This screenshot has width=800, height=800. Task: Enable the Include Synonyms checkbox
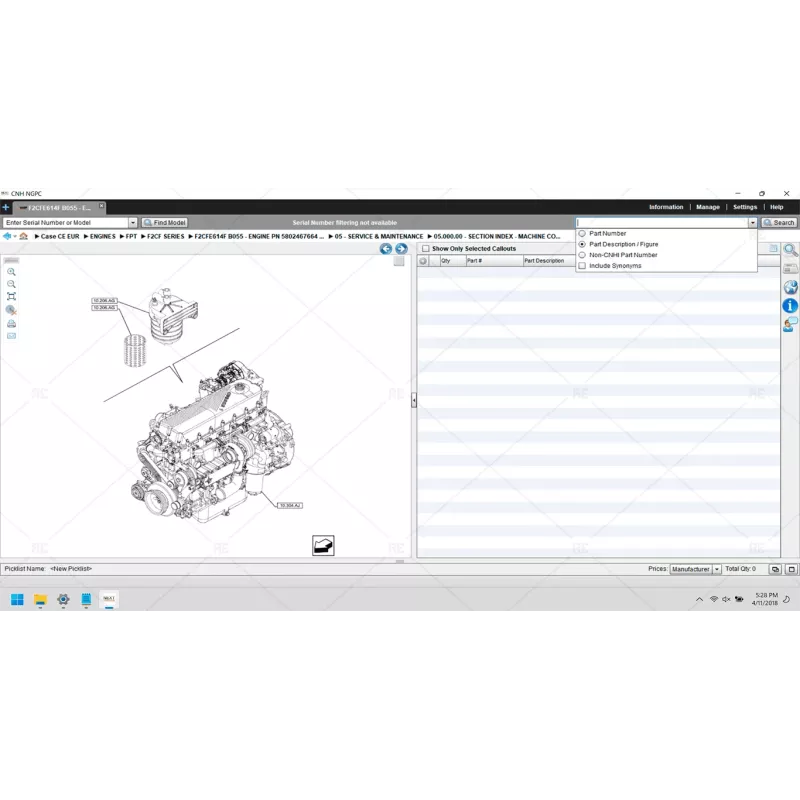(583, 266)
